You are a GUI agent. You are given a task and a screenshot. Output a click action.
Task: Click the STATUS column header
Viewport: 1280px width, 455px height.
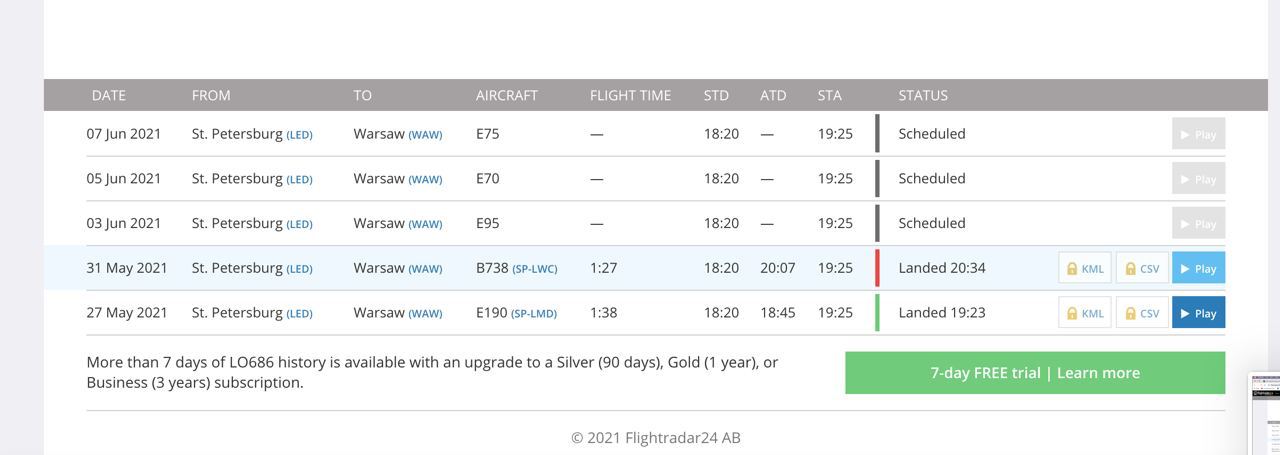[923, 95]
